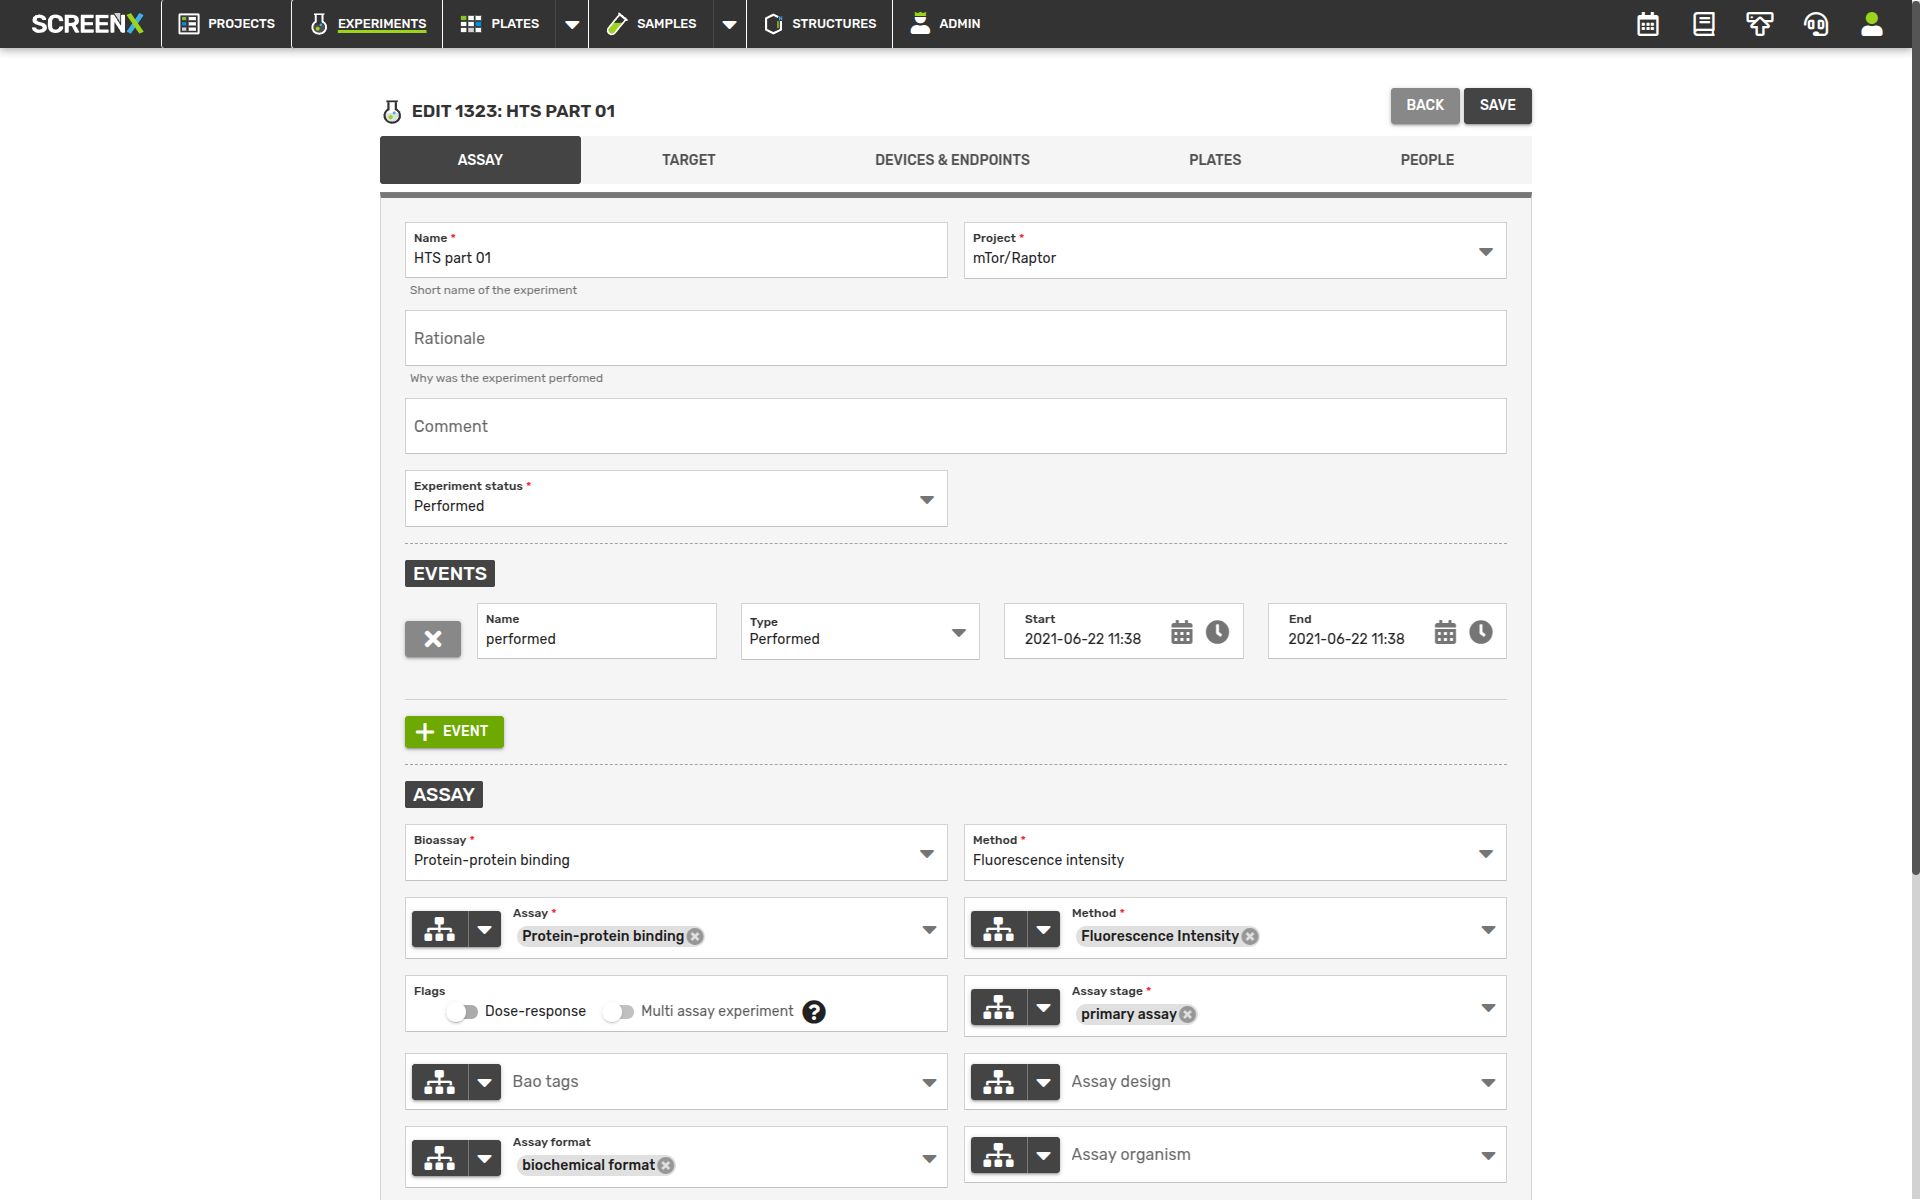Click the Start date calendar icon
This screenshot has width=1920, height=1200.
tap(1182, 632)
